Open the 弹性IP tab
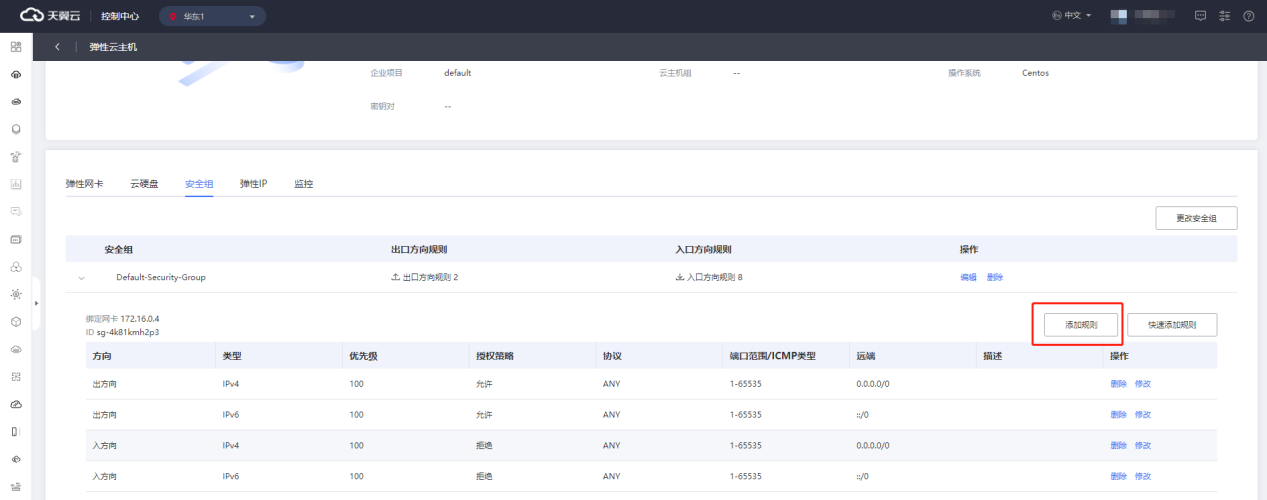 pyautogui.click(x=253, y=184)
